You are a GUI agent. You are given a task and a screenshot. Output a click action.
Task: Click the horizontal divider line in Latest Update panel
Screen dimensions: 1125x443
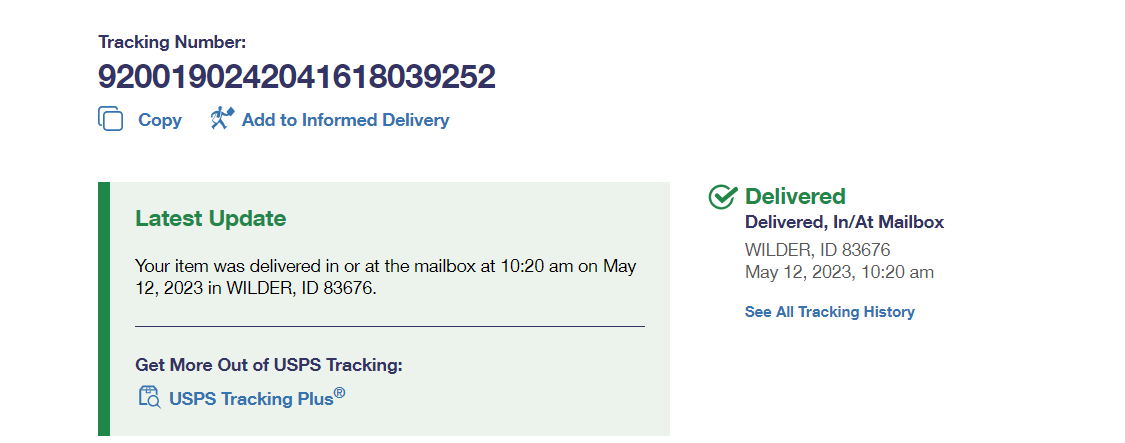389,326
